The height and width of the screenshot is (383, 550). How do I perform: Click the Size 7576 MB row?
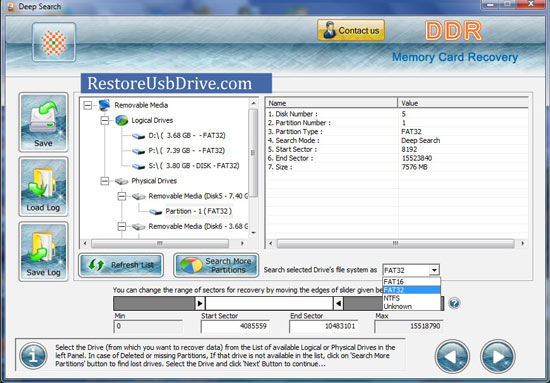397,167
